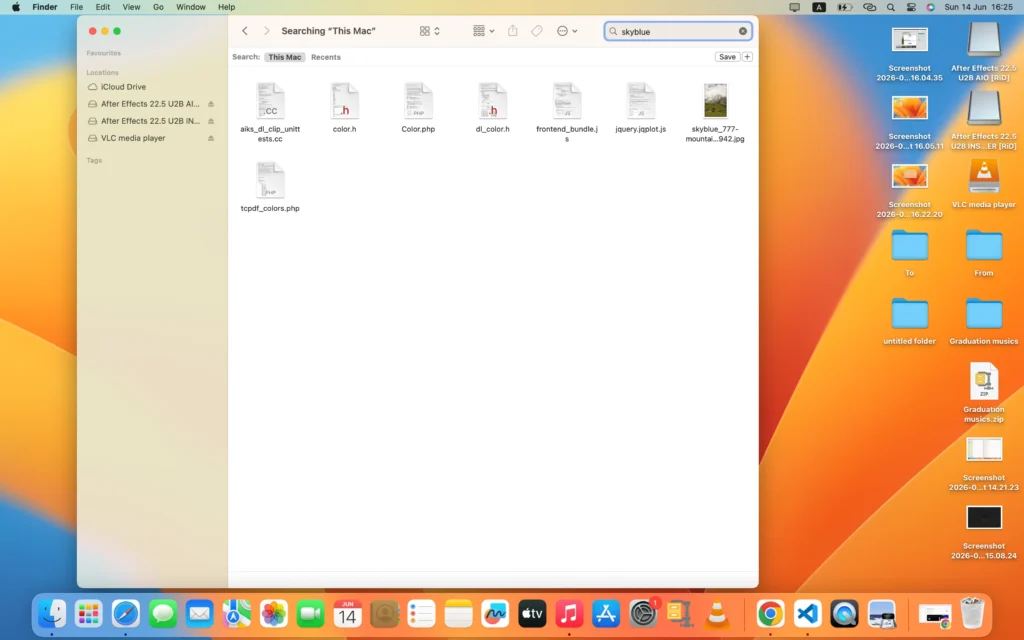Open Launchpad from the Dock
This screenshot has height=640, width=1024.
tap(89, 614)
